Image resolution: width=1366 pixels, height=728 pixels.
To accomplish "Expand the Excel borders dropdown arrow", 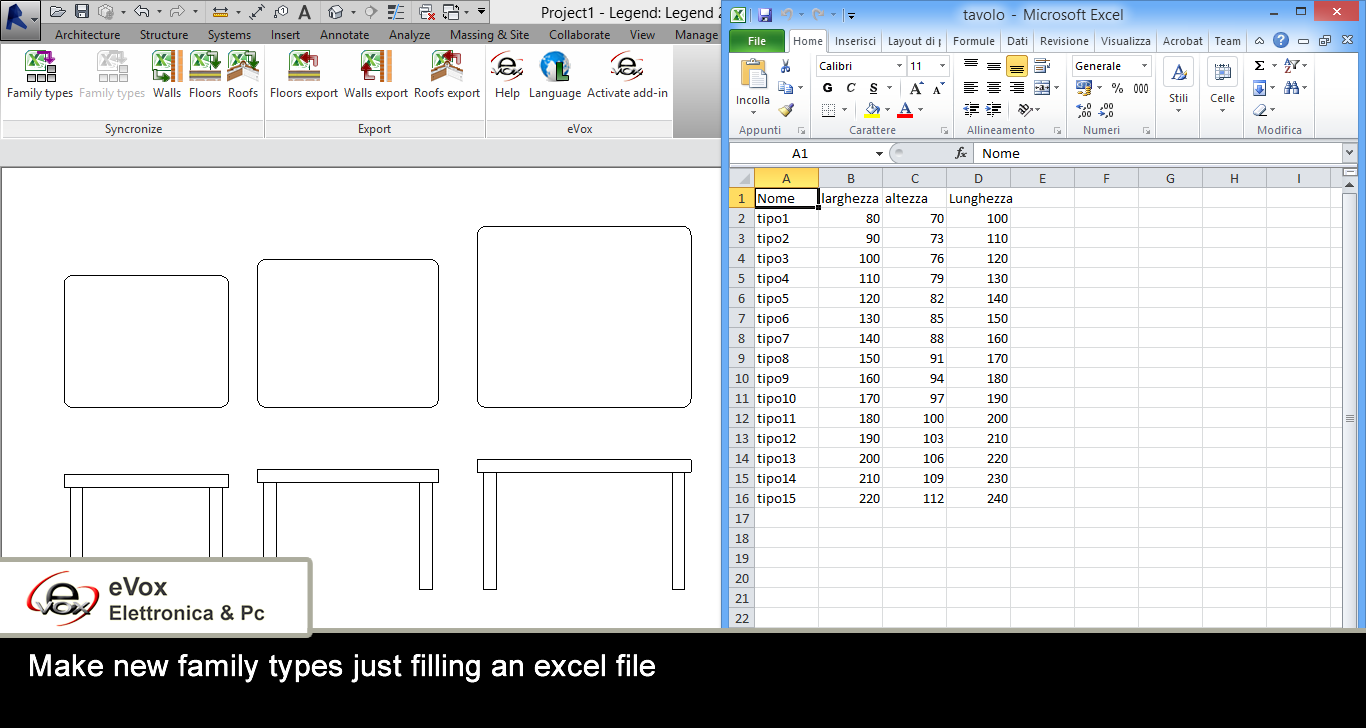I will pyautogui.click(x=845, y=109).
